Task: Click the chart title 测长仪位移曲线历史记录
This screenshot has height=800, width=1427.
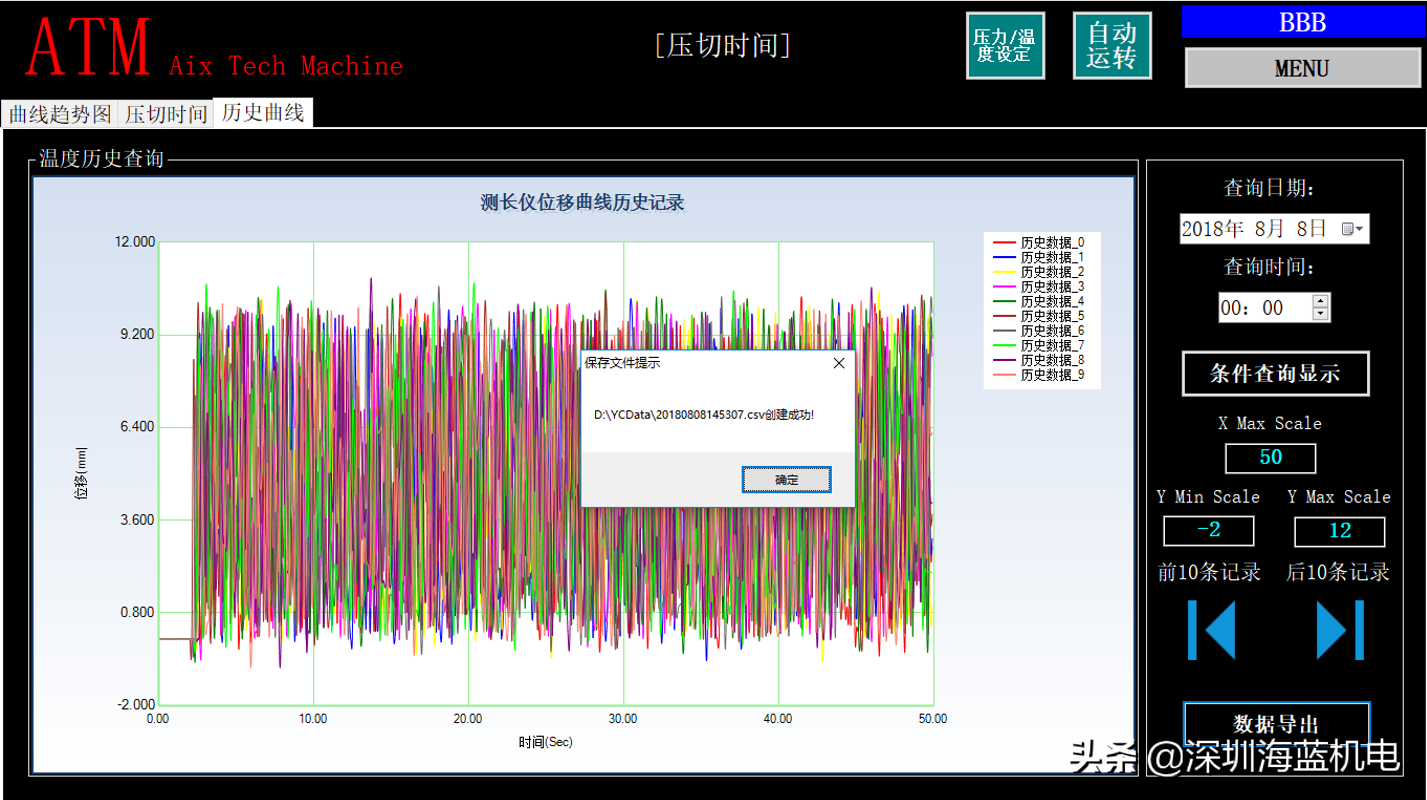Action: [x=583, y=203]
